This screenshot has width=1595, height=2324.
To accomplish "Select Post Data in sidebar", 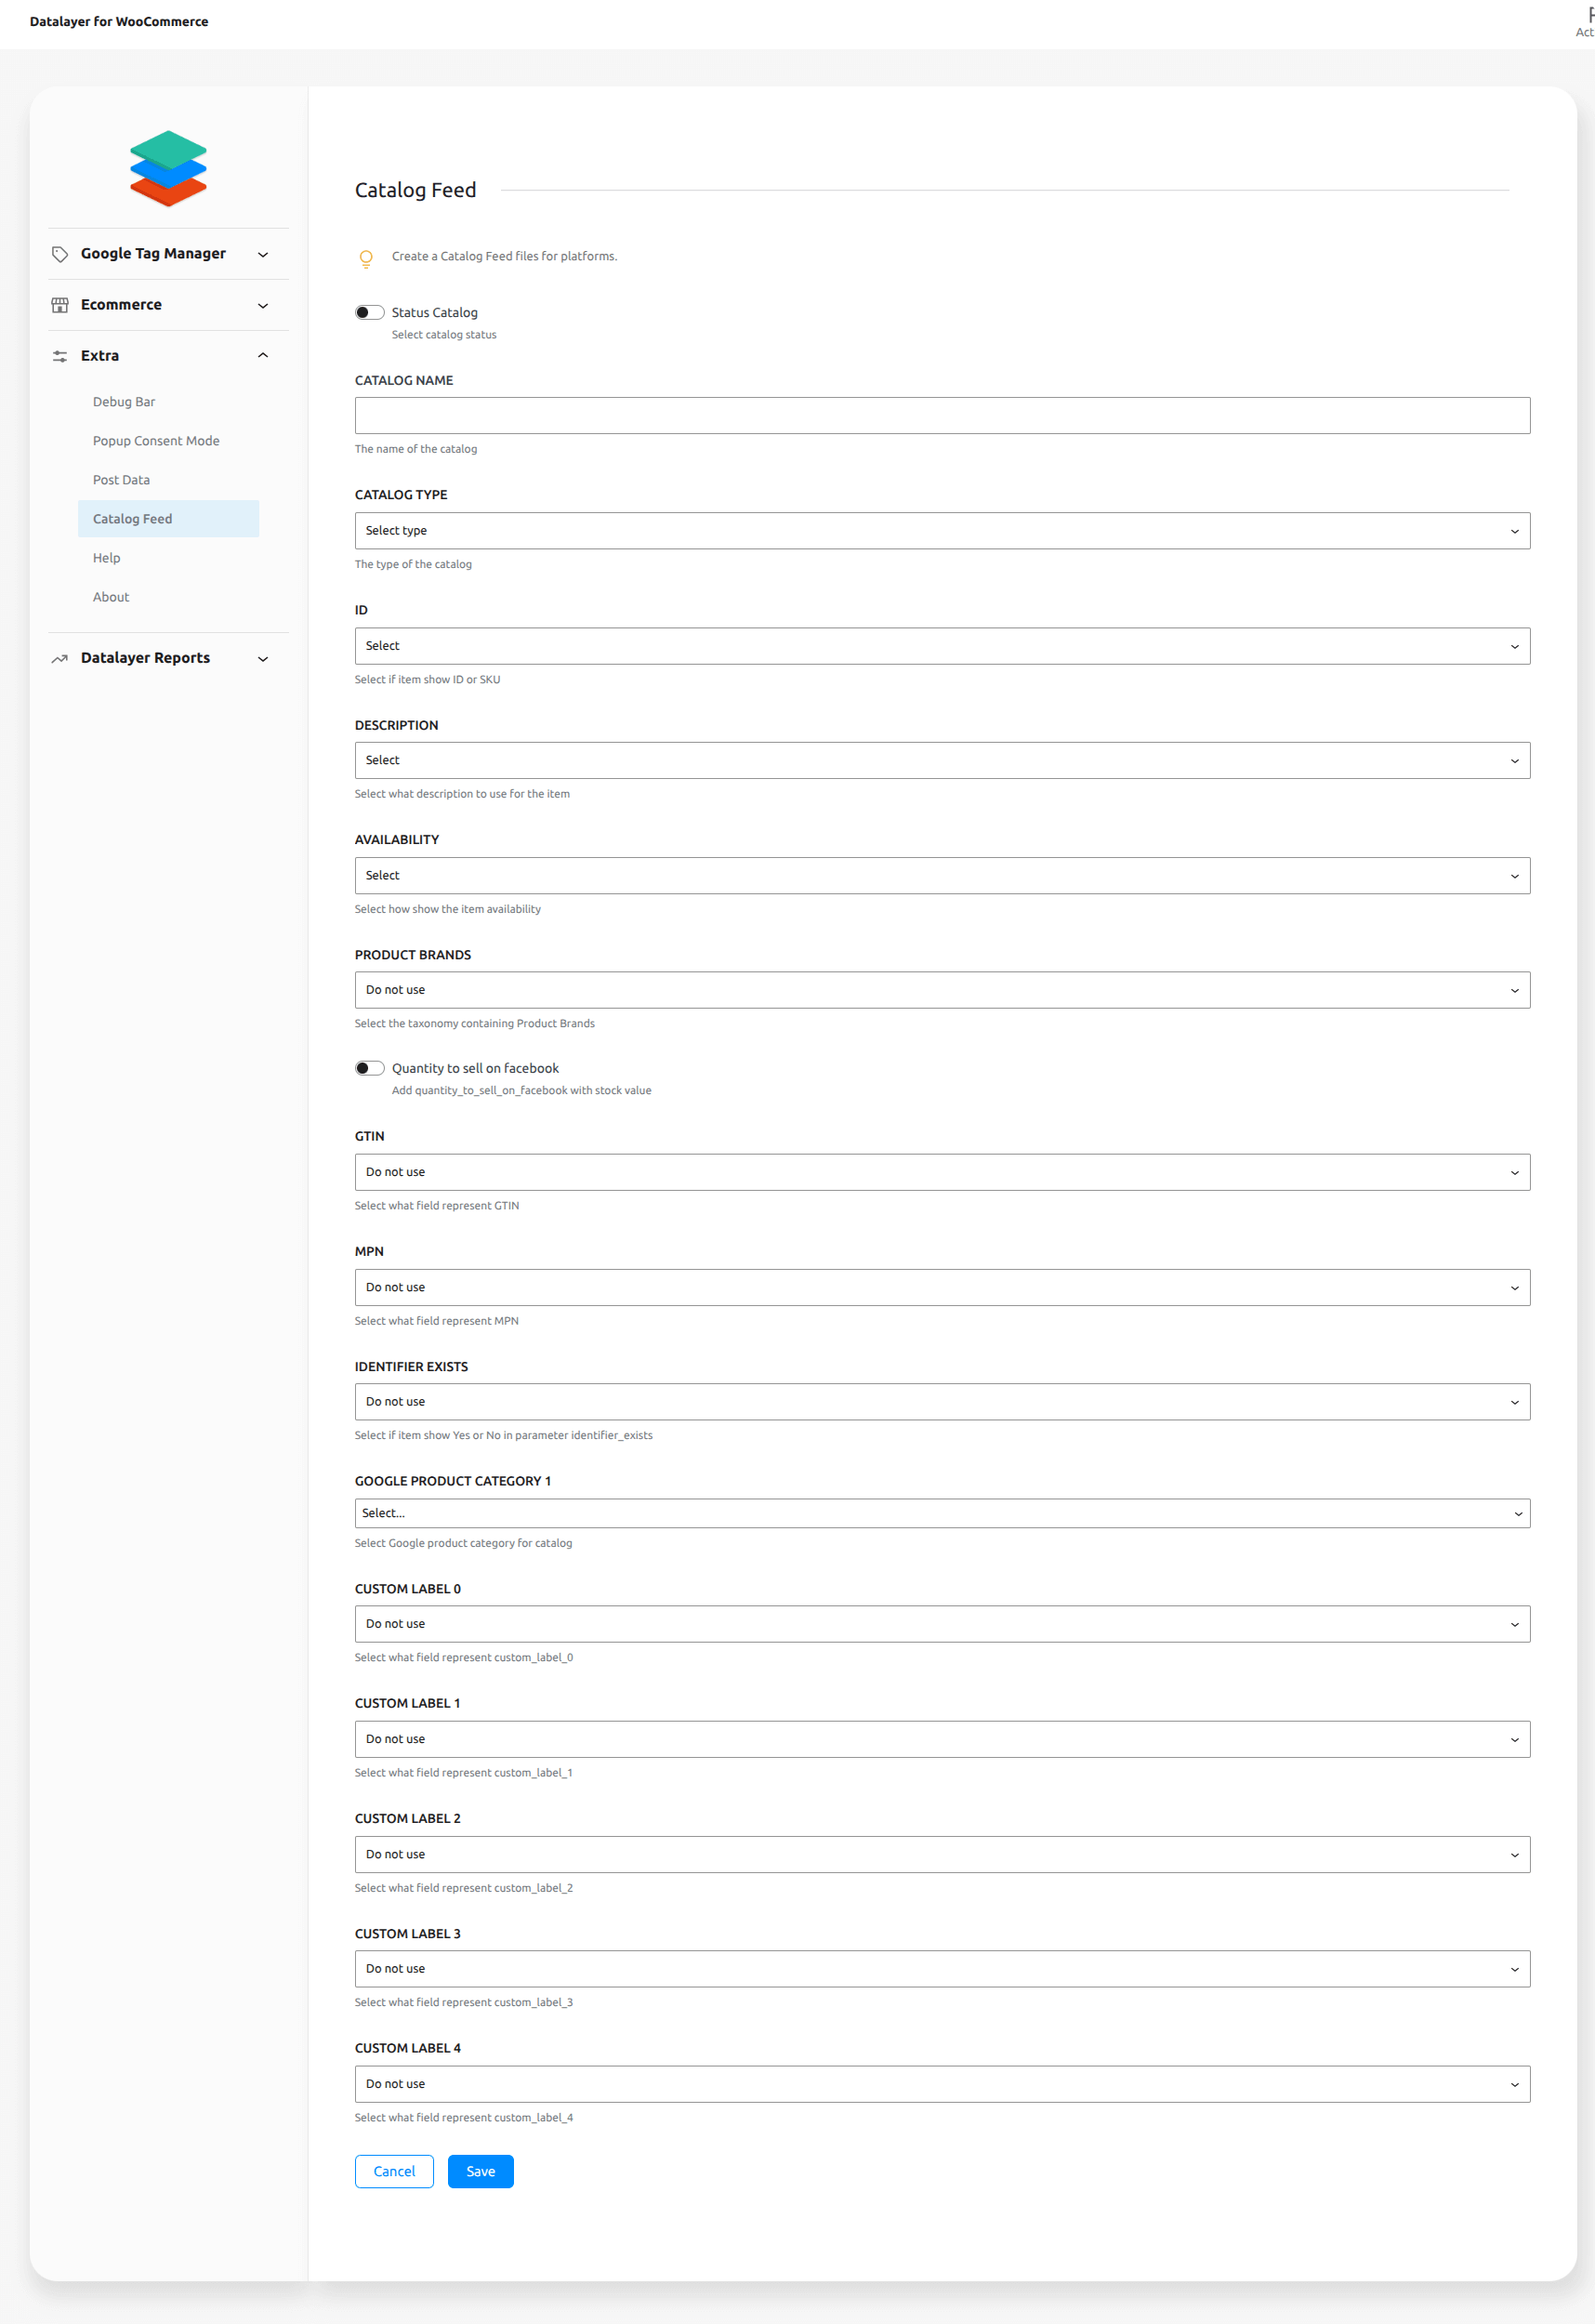I will pos(121,480).
